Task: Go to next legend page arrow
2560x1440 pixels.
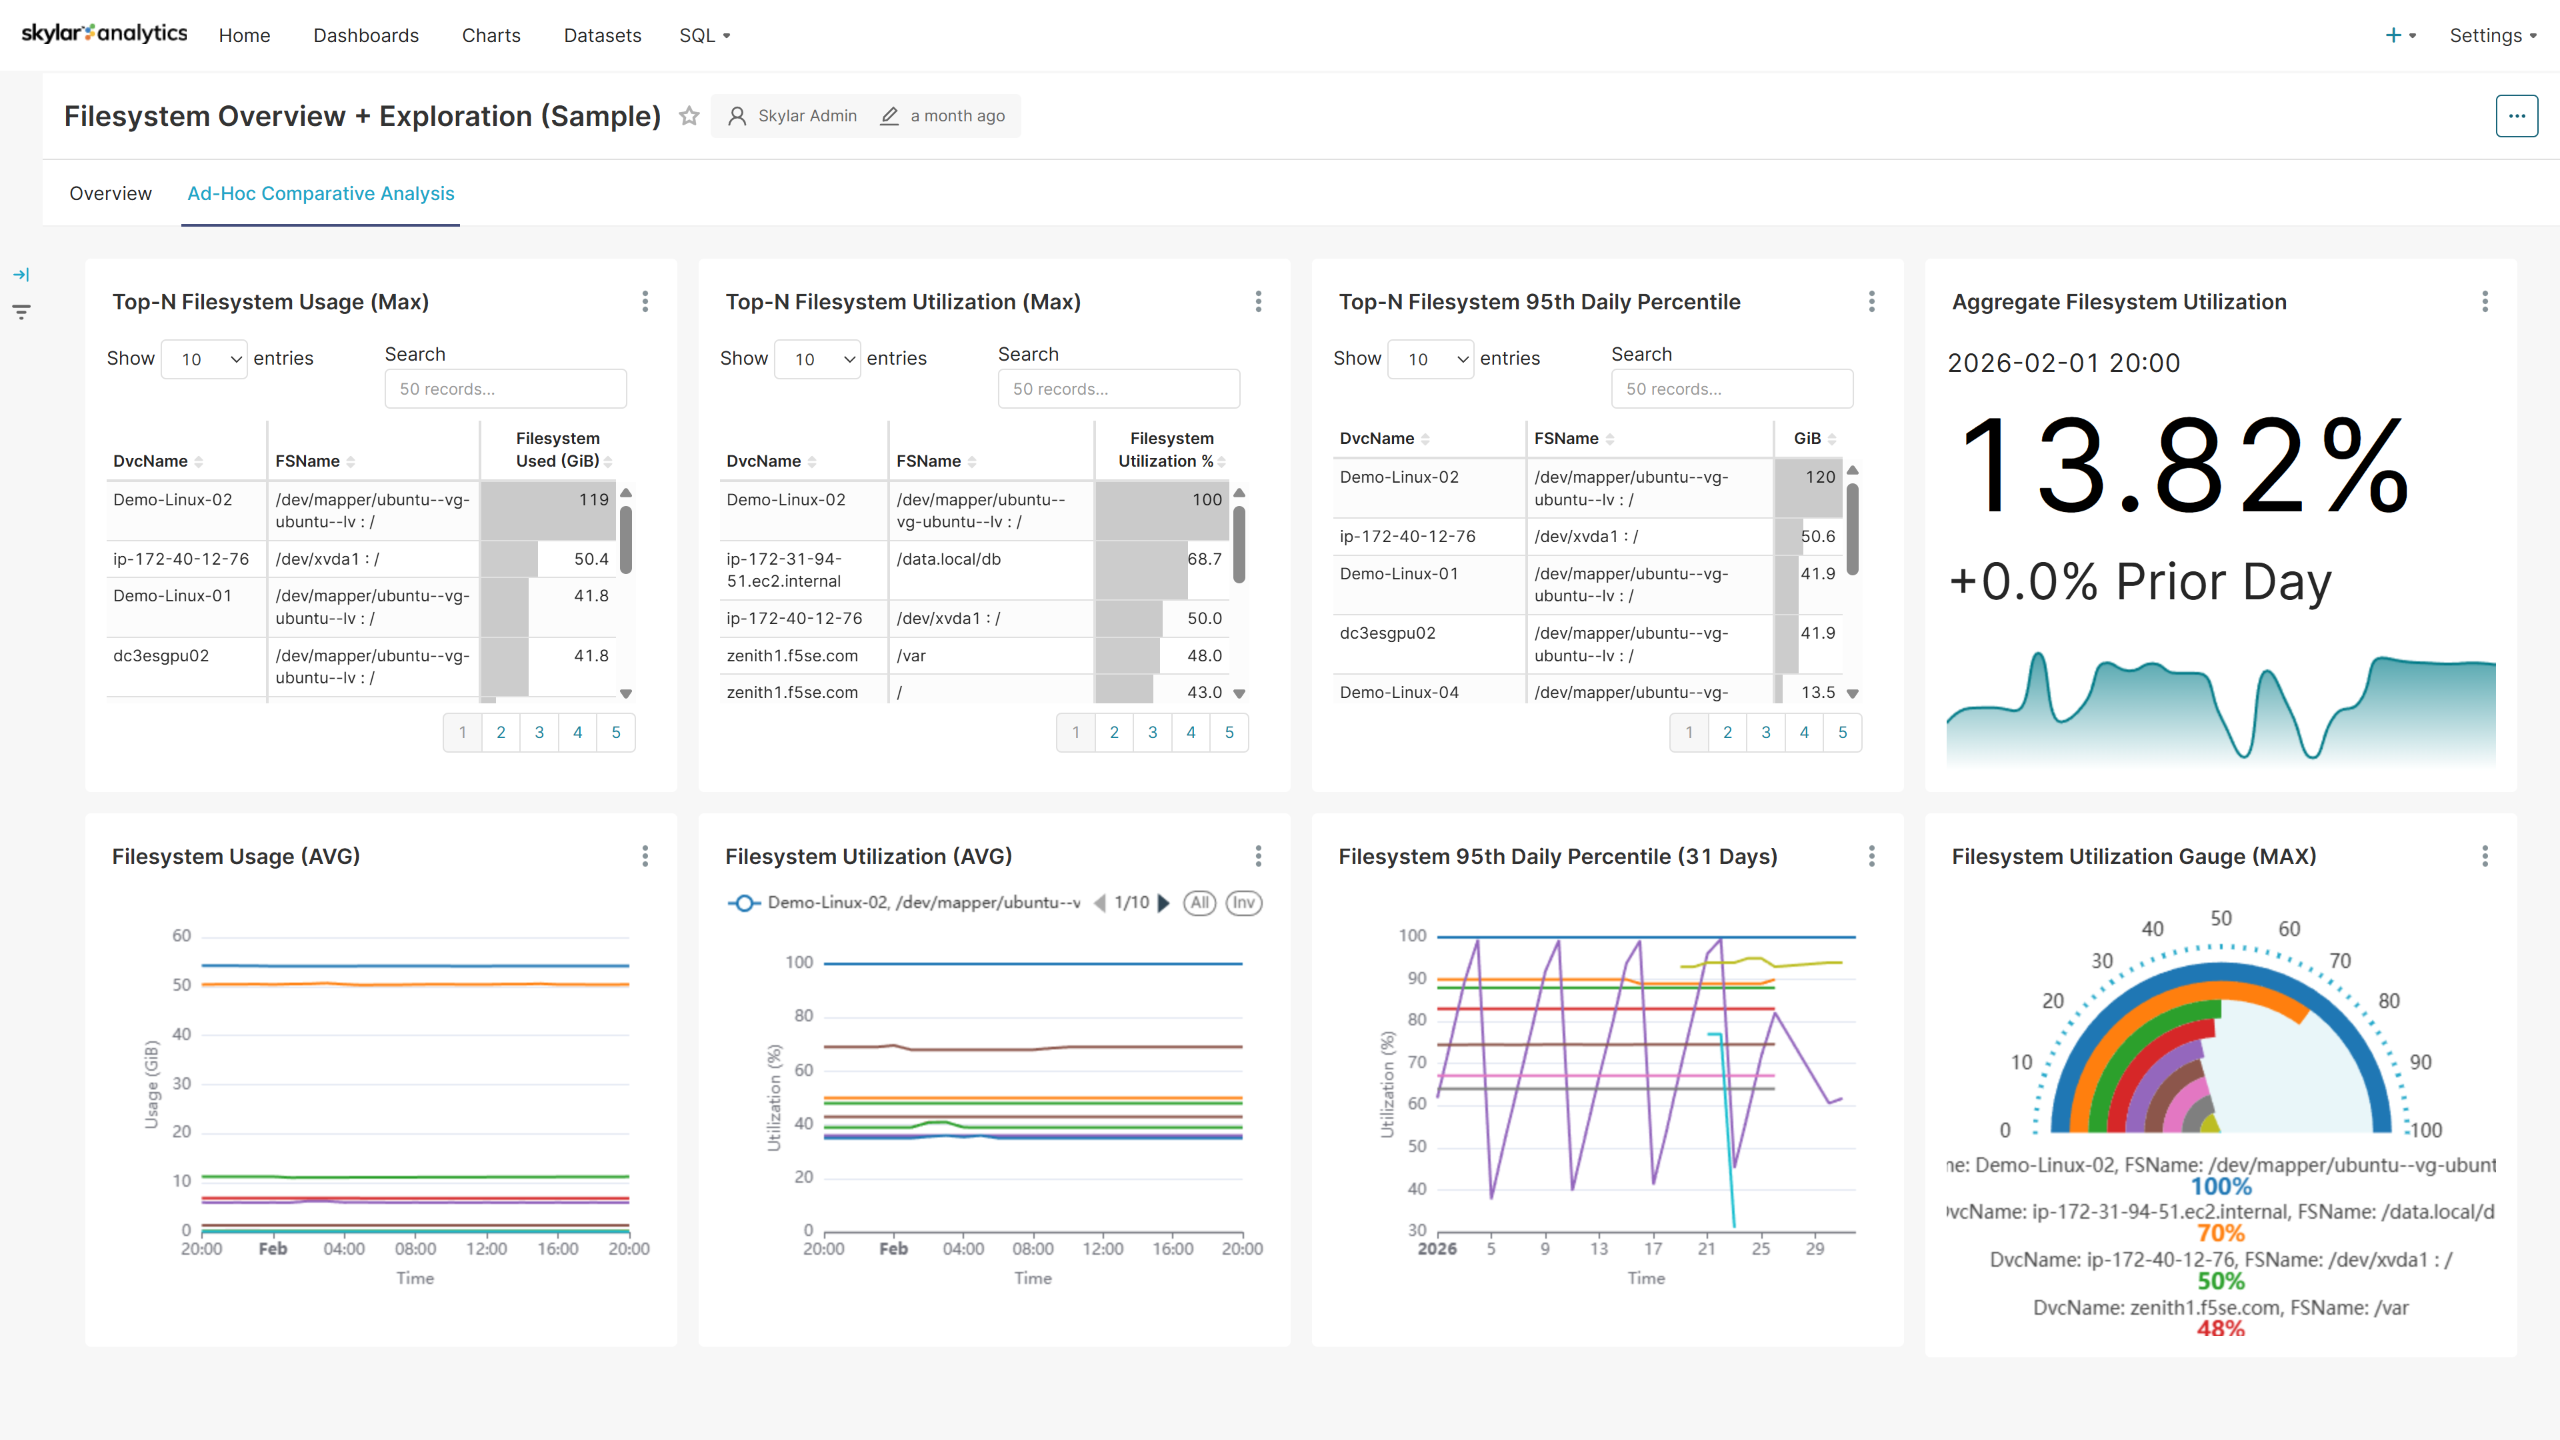Action: click(1164, 903)
